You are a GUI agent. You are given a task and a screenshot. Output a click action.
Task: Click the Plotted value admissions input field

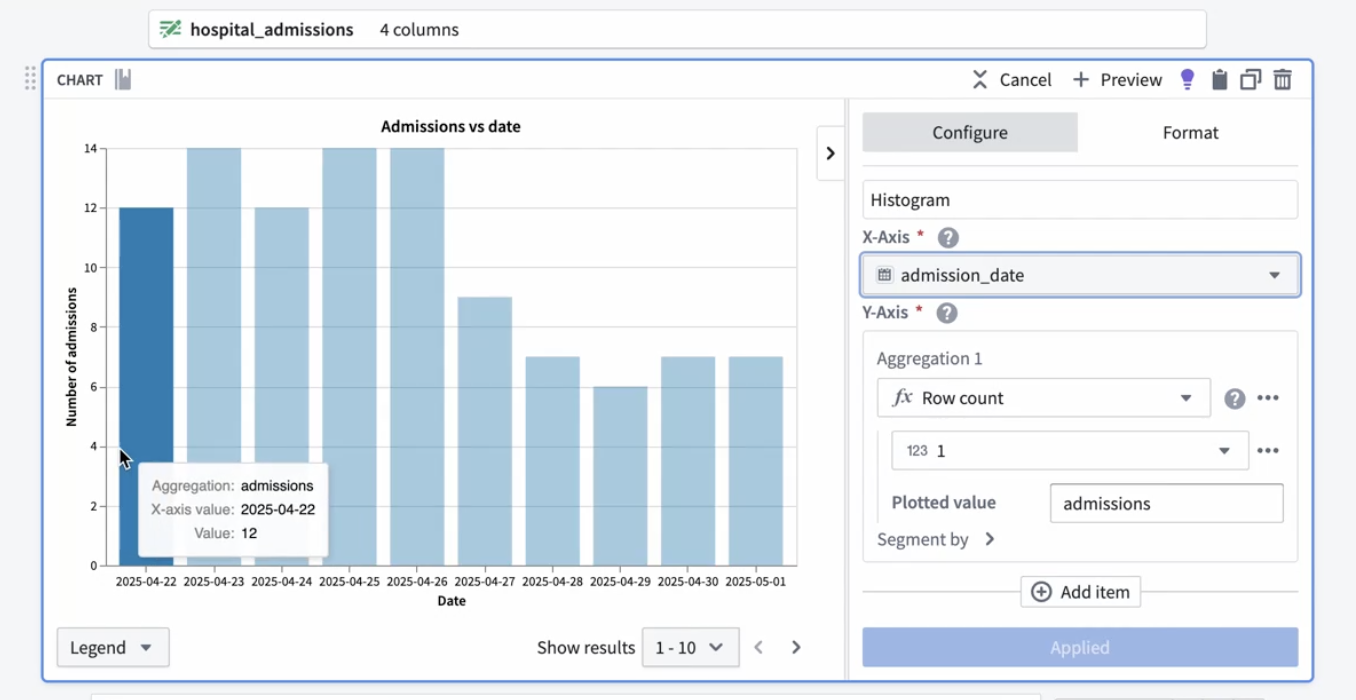(x=1166, y=504)
